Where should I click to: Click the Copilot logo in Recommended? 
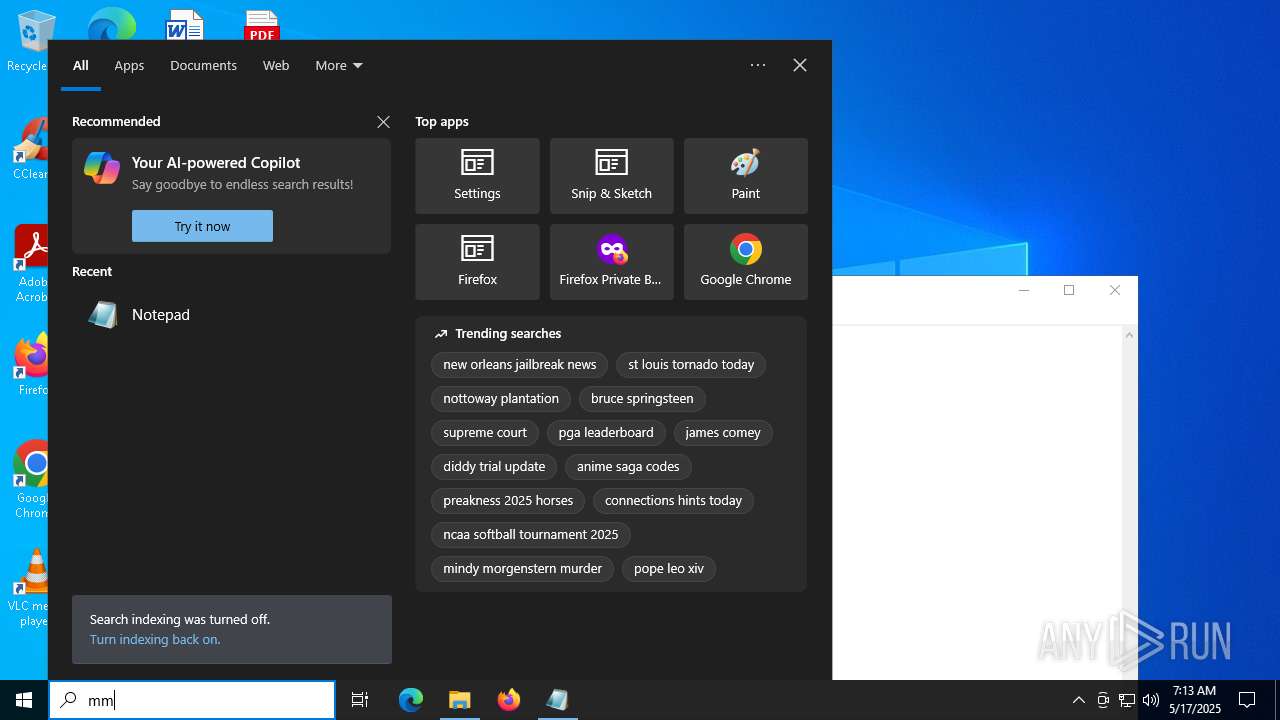coord(102,168)
